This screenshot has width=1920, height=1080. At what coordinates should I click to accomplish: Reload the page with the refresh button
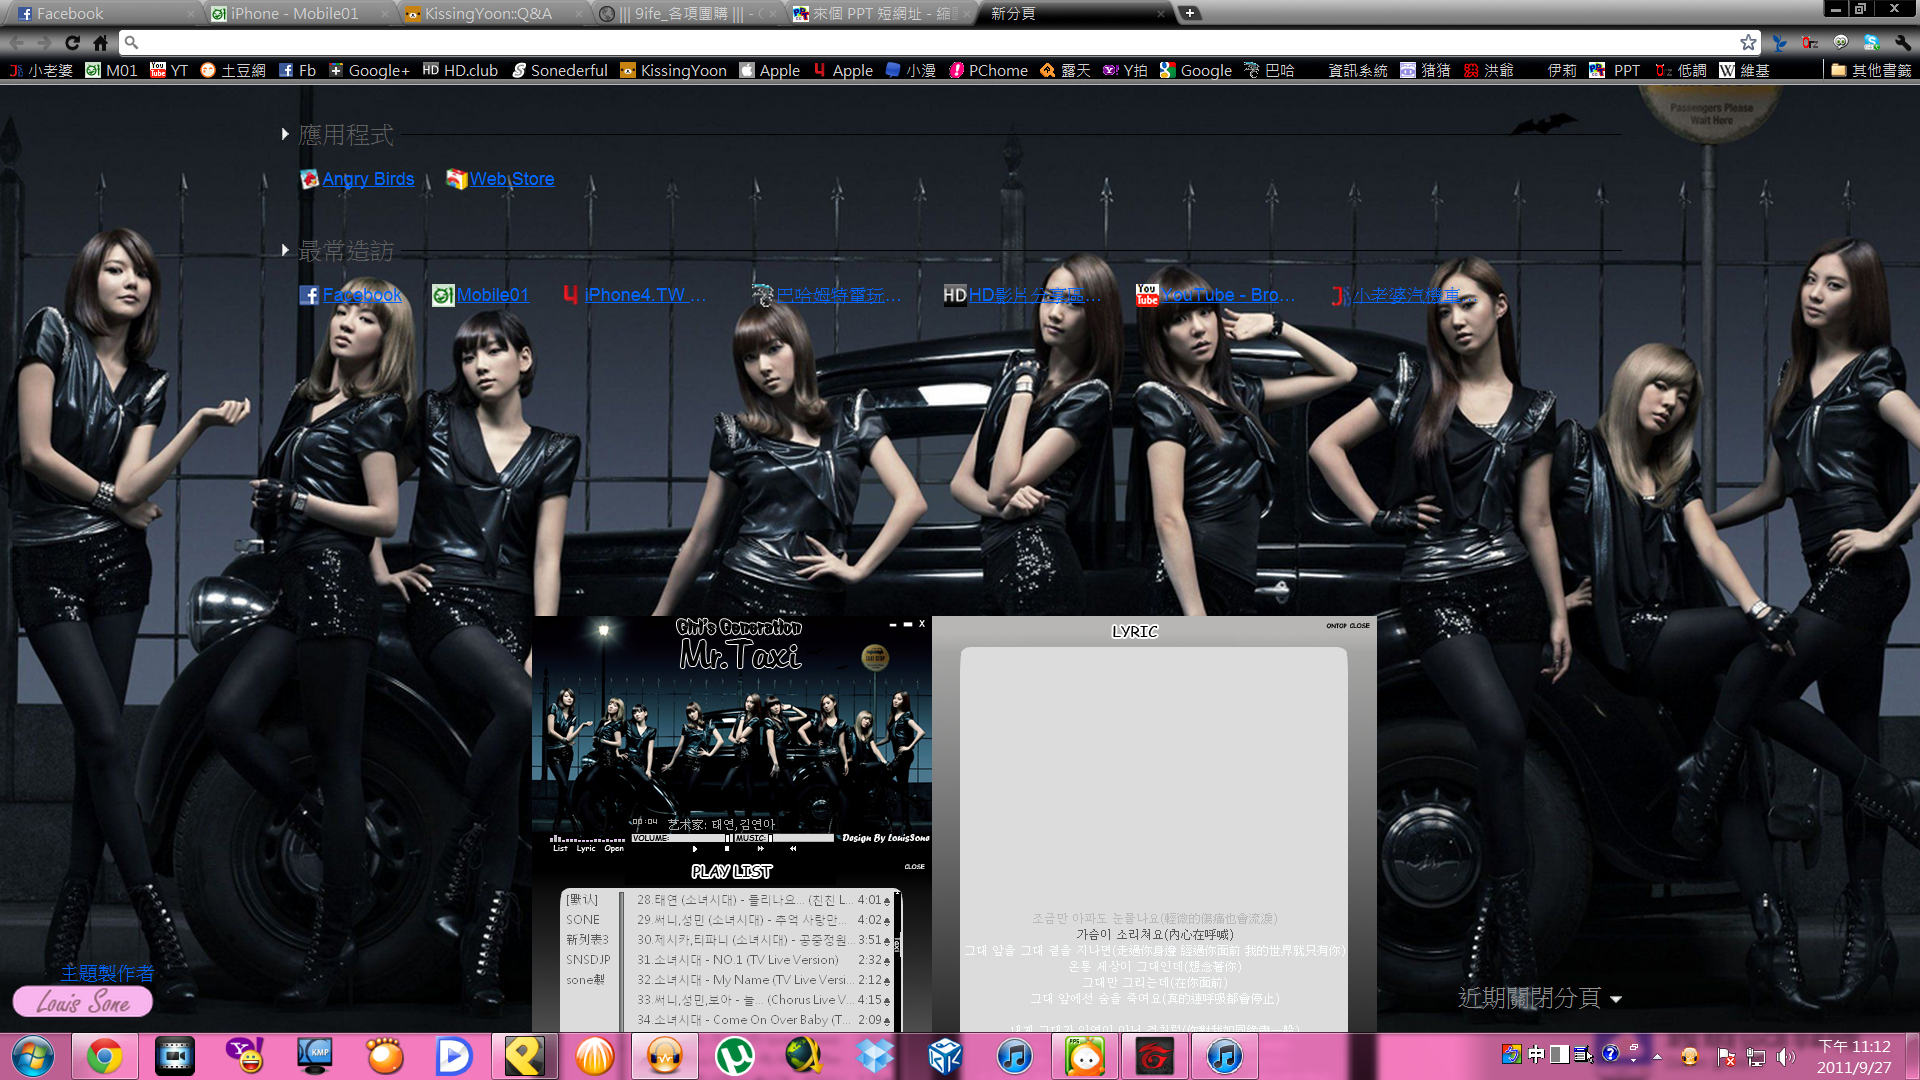pyautogui.click(x=72, y=42)
